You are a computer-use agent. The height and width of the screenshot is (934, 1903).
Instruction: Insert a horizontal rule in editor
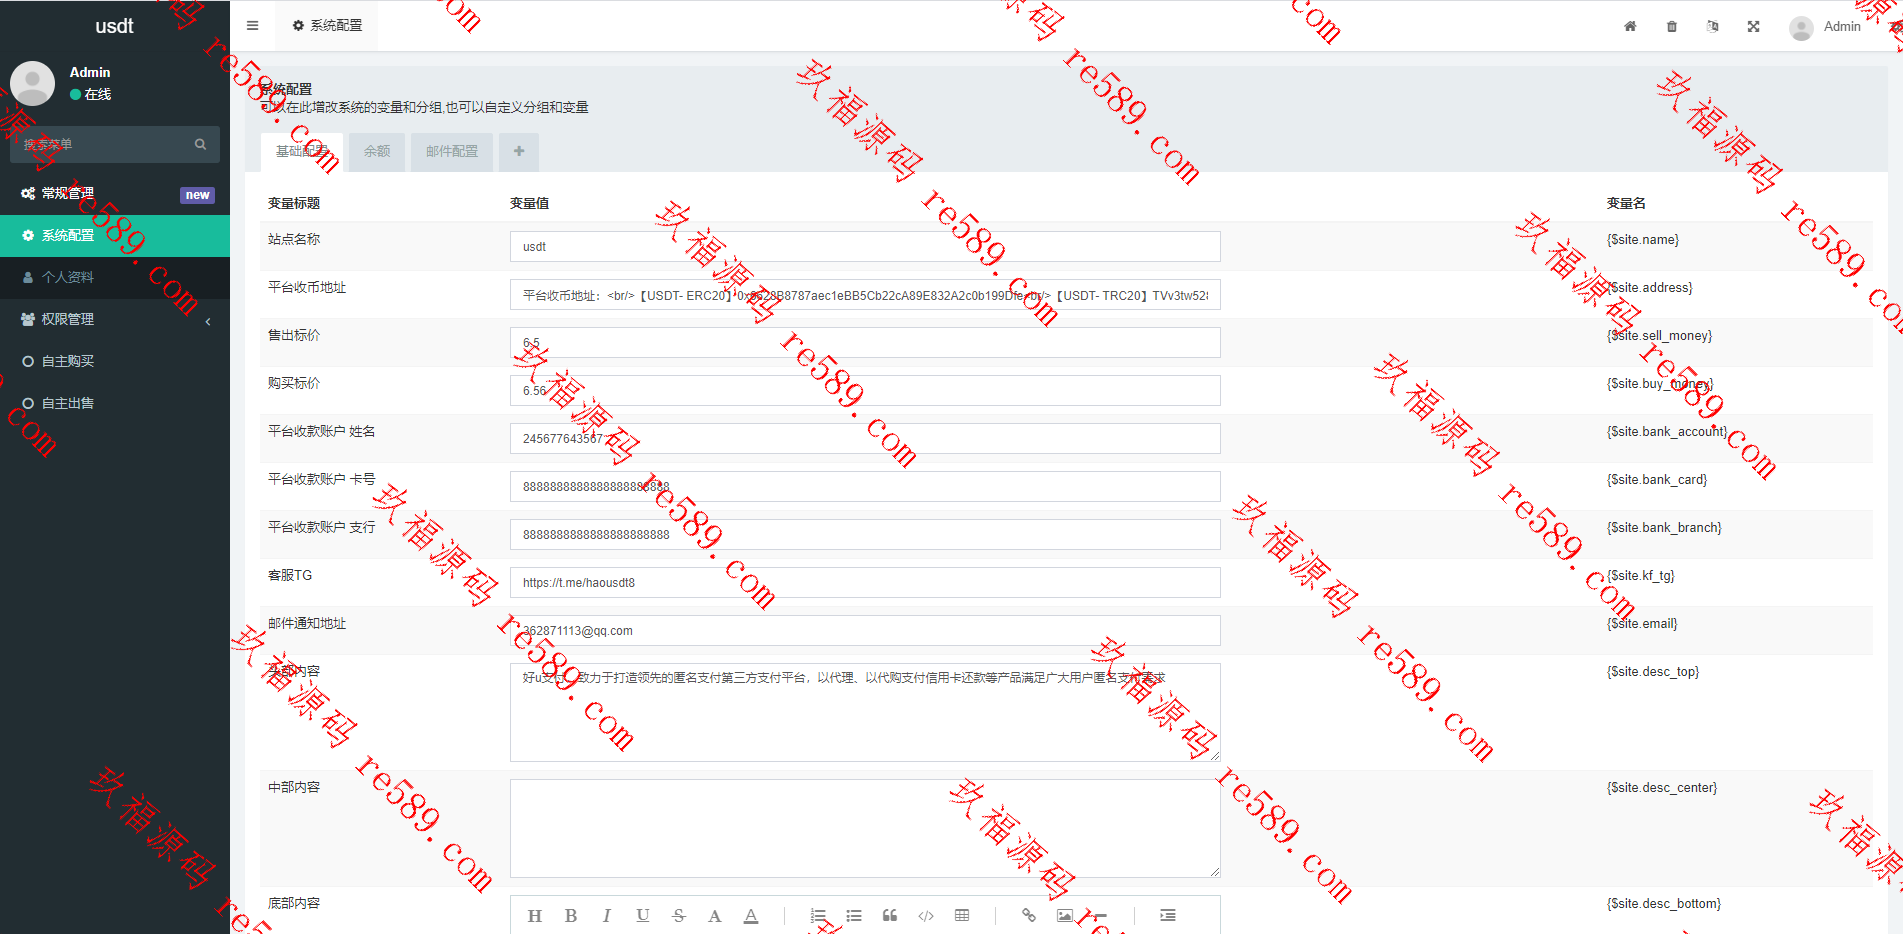tap(1100, 915)
